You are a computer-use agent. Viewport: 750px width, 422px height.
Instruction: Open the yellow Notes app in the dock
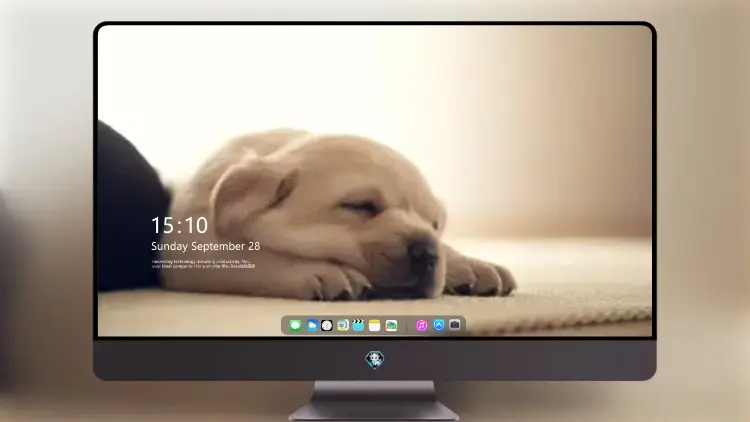[x=375, y=325]
